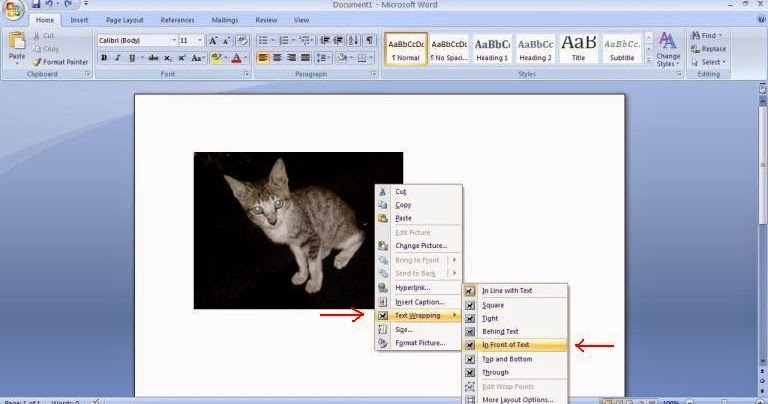Open the shading paint bucket
The height and width of the screenshot is (404, 768).
[x=342, y=58]
